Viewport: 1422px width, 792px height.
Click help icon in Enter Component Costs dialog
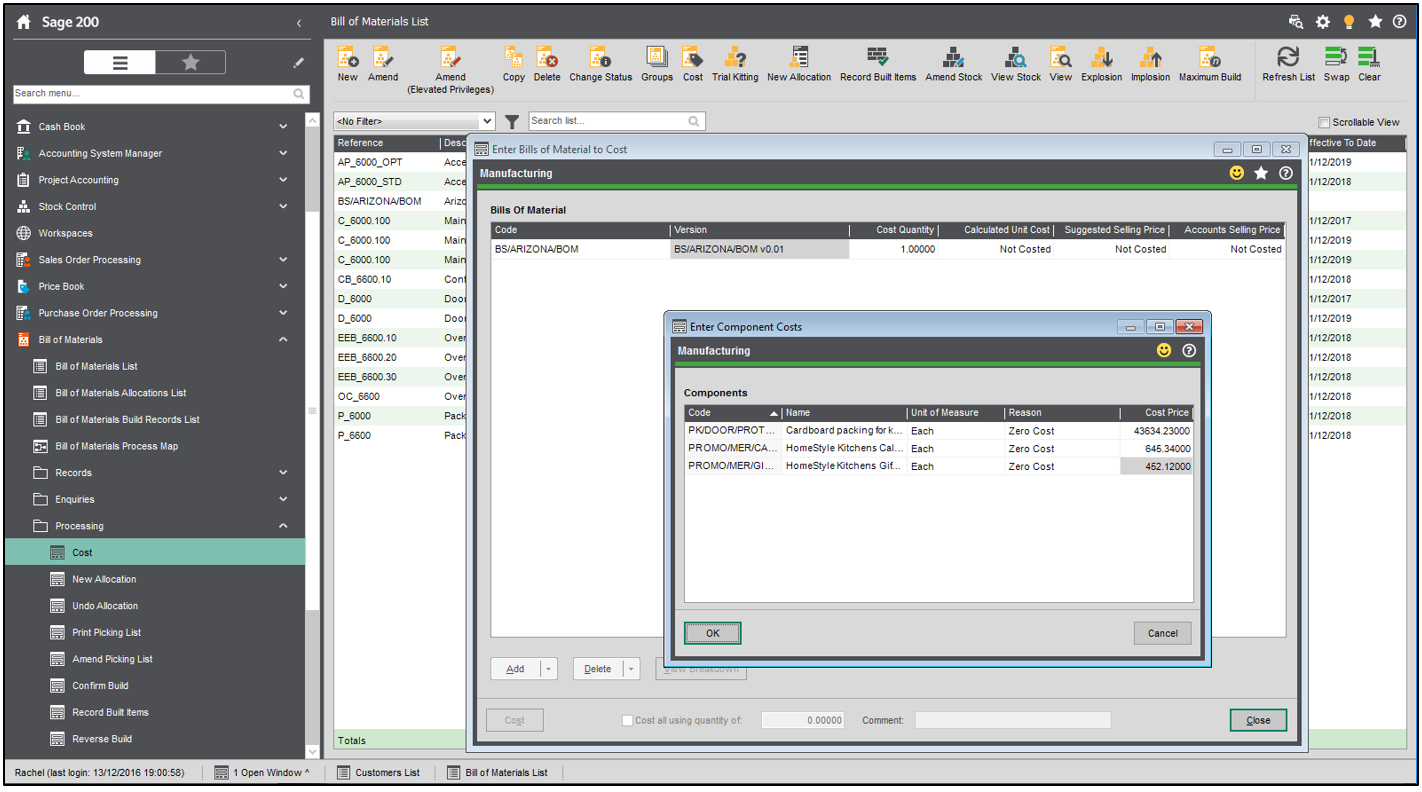click(x=1189, y=351)
